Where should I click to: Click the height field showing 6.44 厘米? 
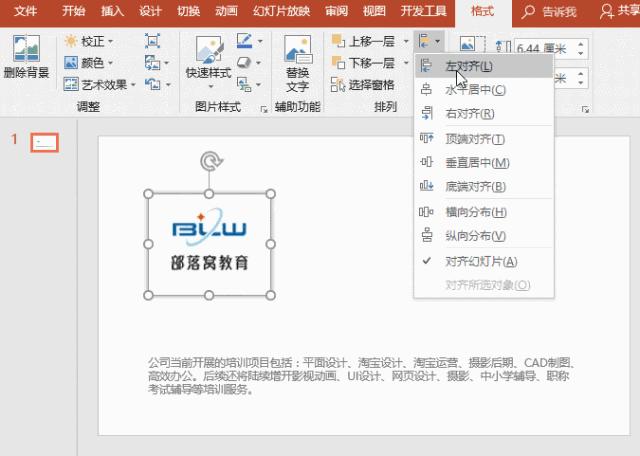pos(544,49)
